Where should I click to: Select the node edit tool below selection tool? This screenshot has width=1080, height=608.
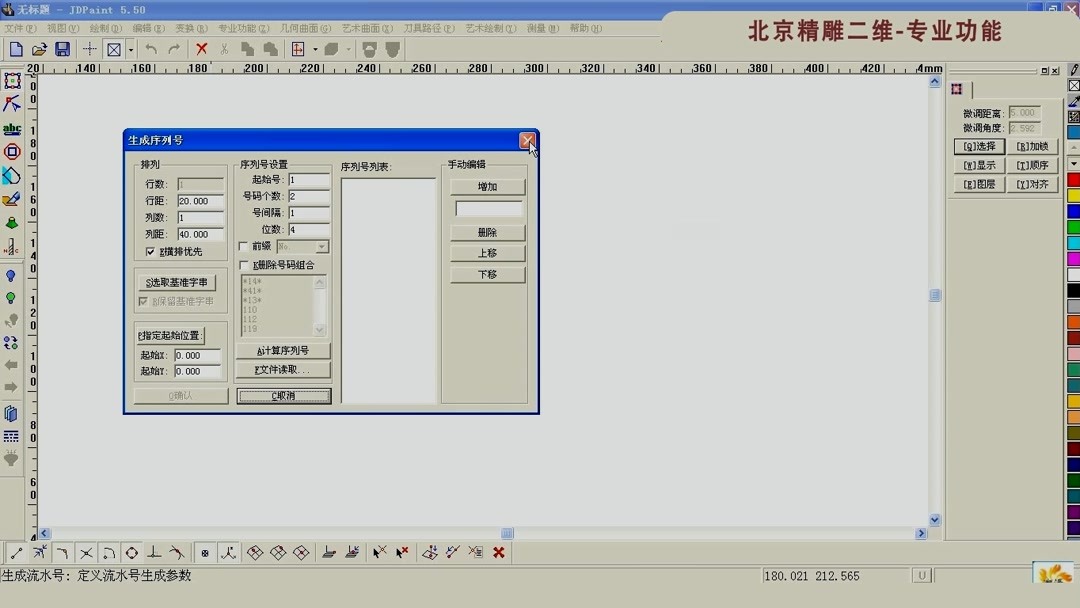[x=13, y=105]
